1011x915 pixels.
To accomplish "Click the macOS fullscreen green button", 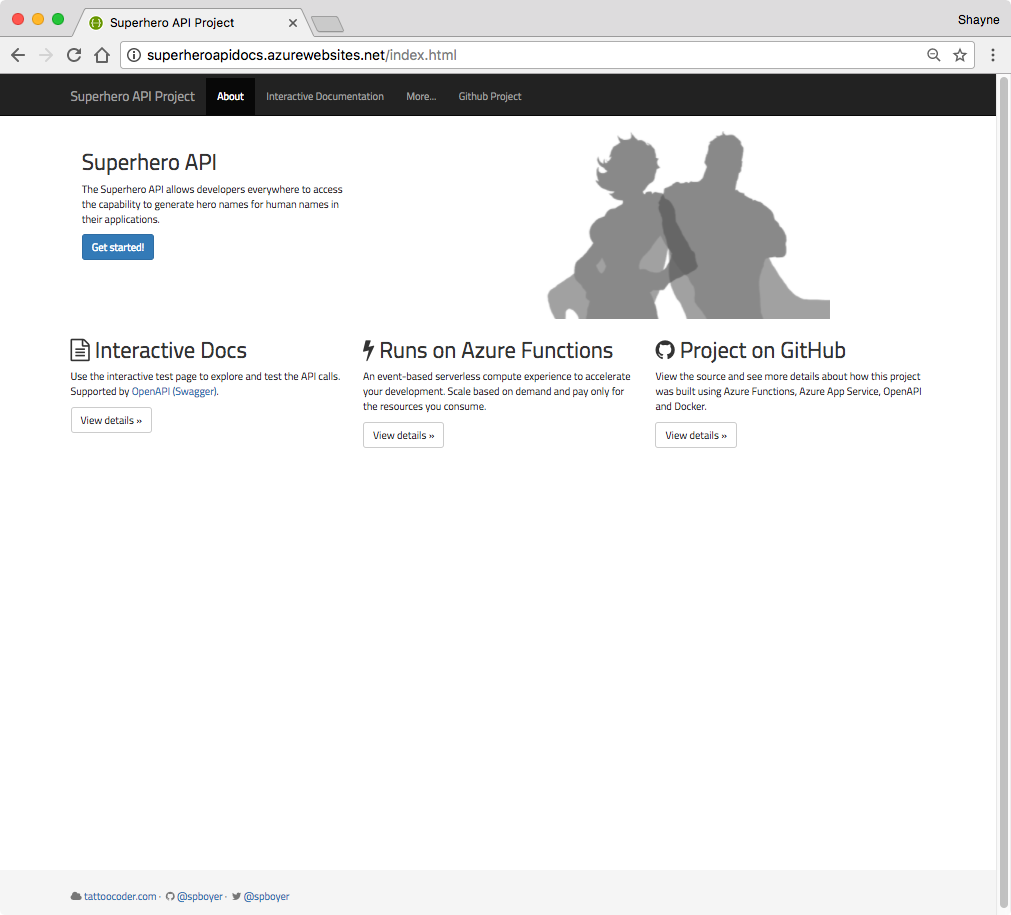I will tap(58, 19).
